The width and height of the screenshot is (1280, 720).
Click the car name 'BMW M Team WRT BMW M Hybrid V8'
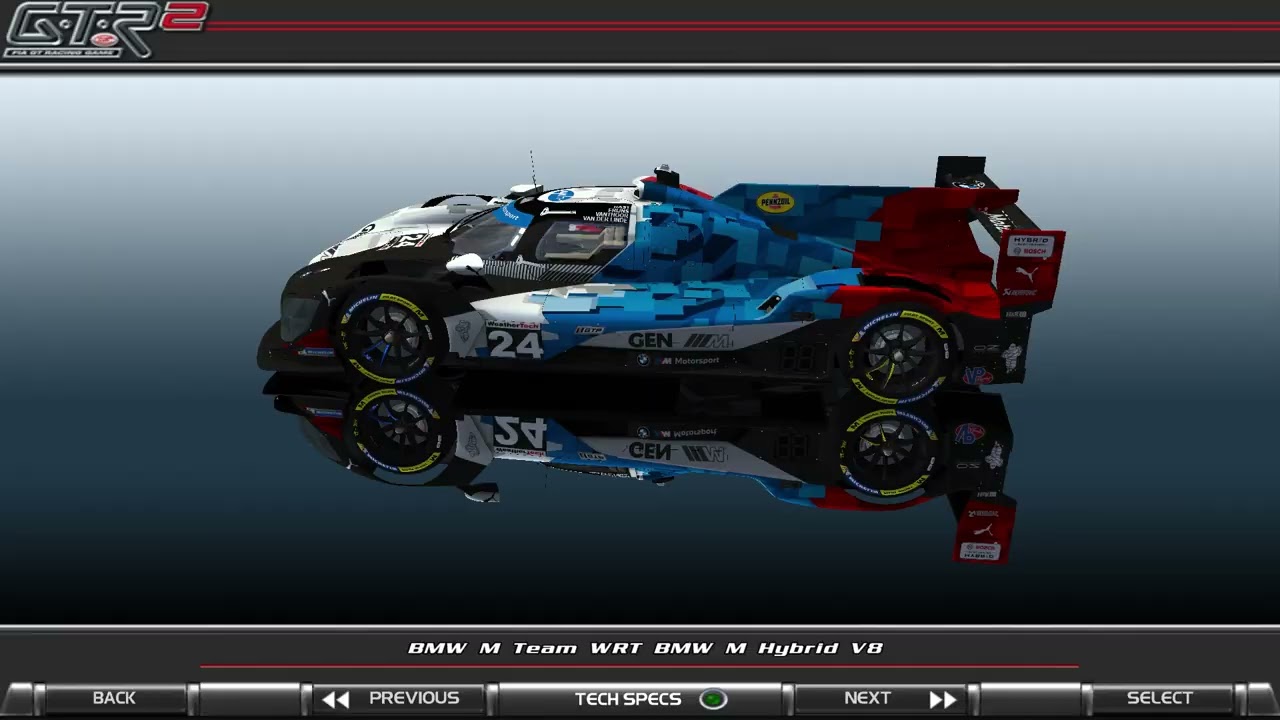[x=645, y=648]
